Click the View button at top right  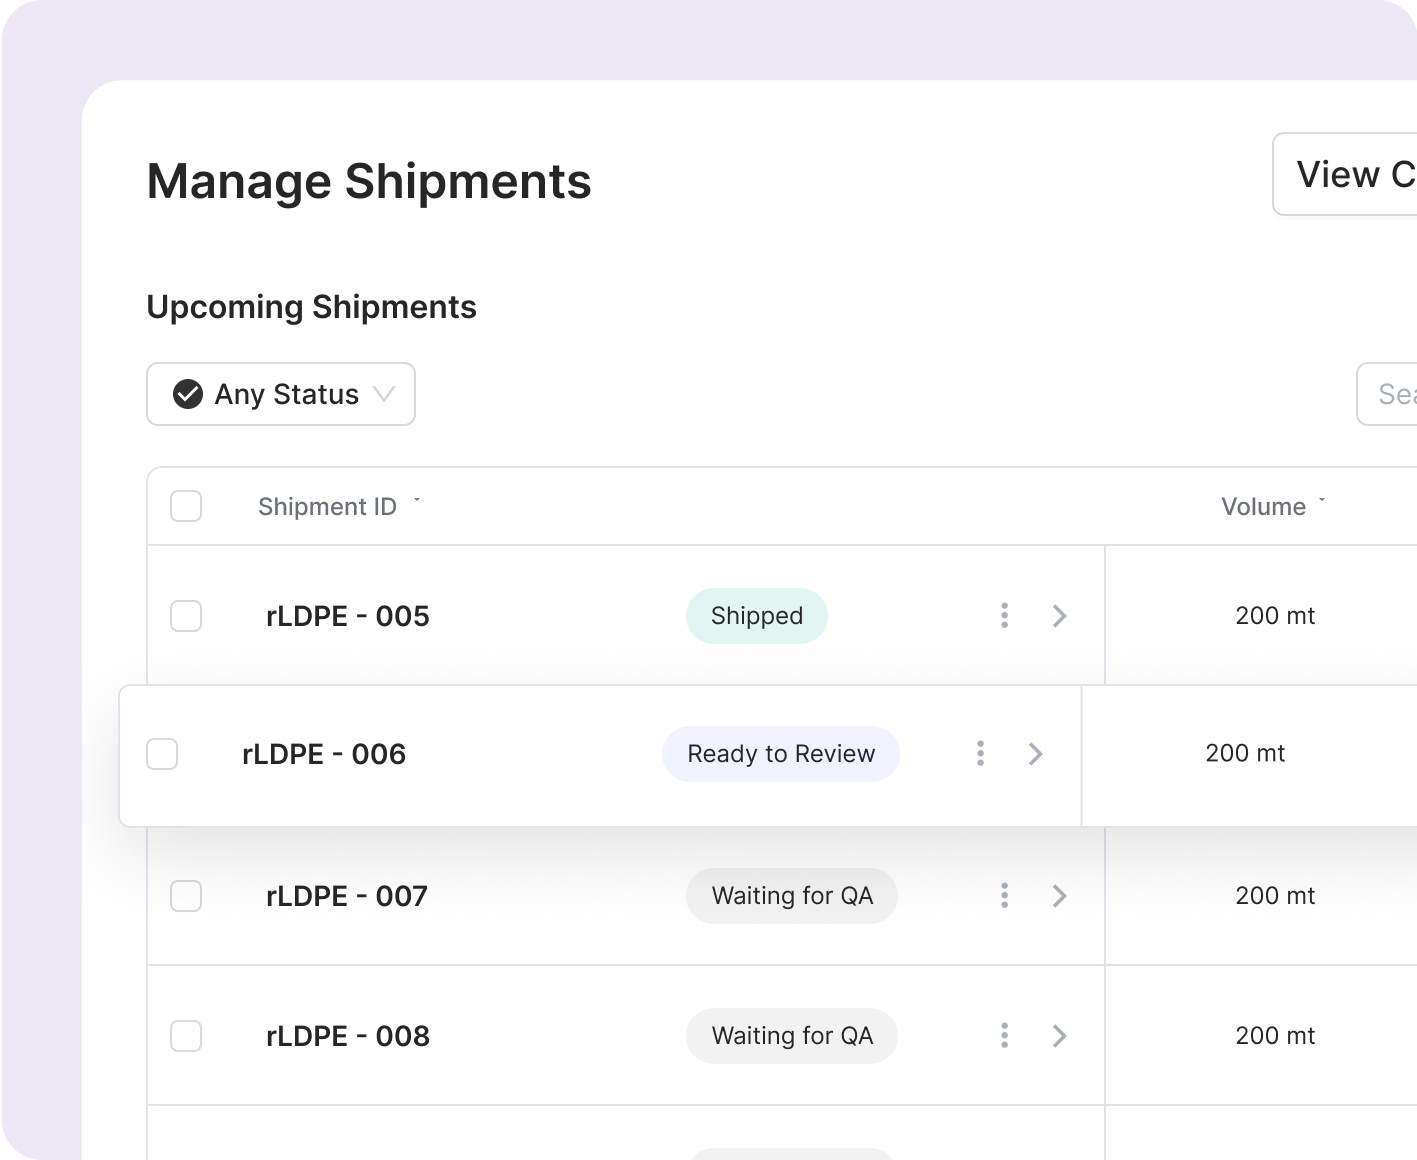coord(1344,174)
